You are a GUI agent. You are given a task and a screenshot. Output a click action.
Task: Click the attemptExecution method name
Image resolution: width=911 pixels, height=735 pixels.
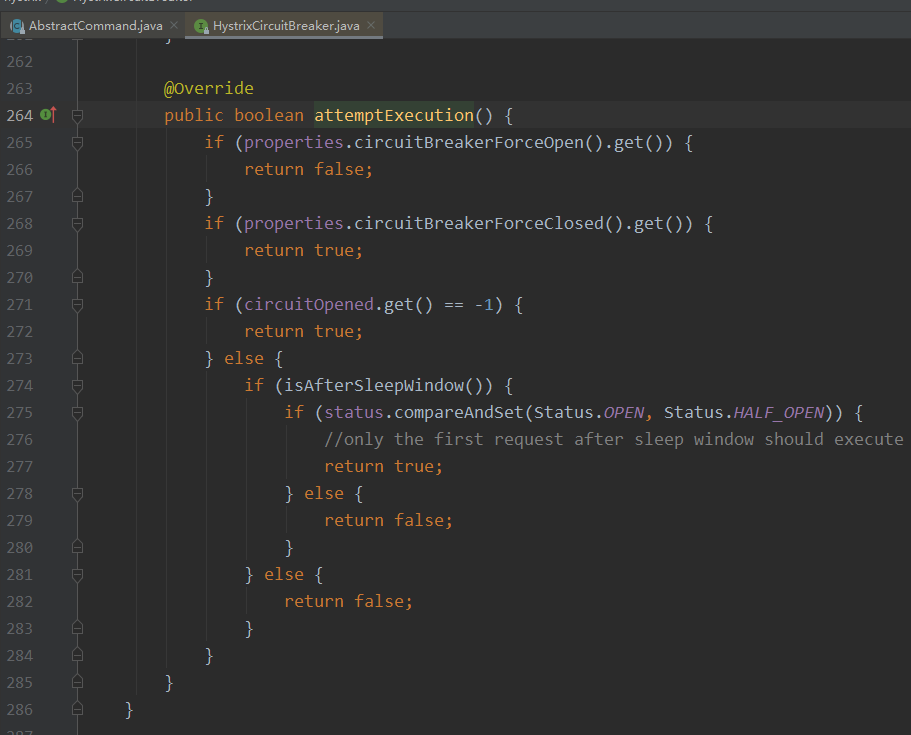click(x=394, y=116)
